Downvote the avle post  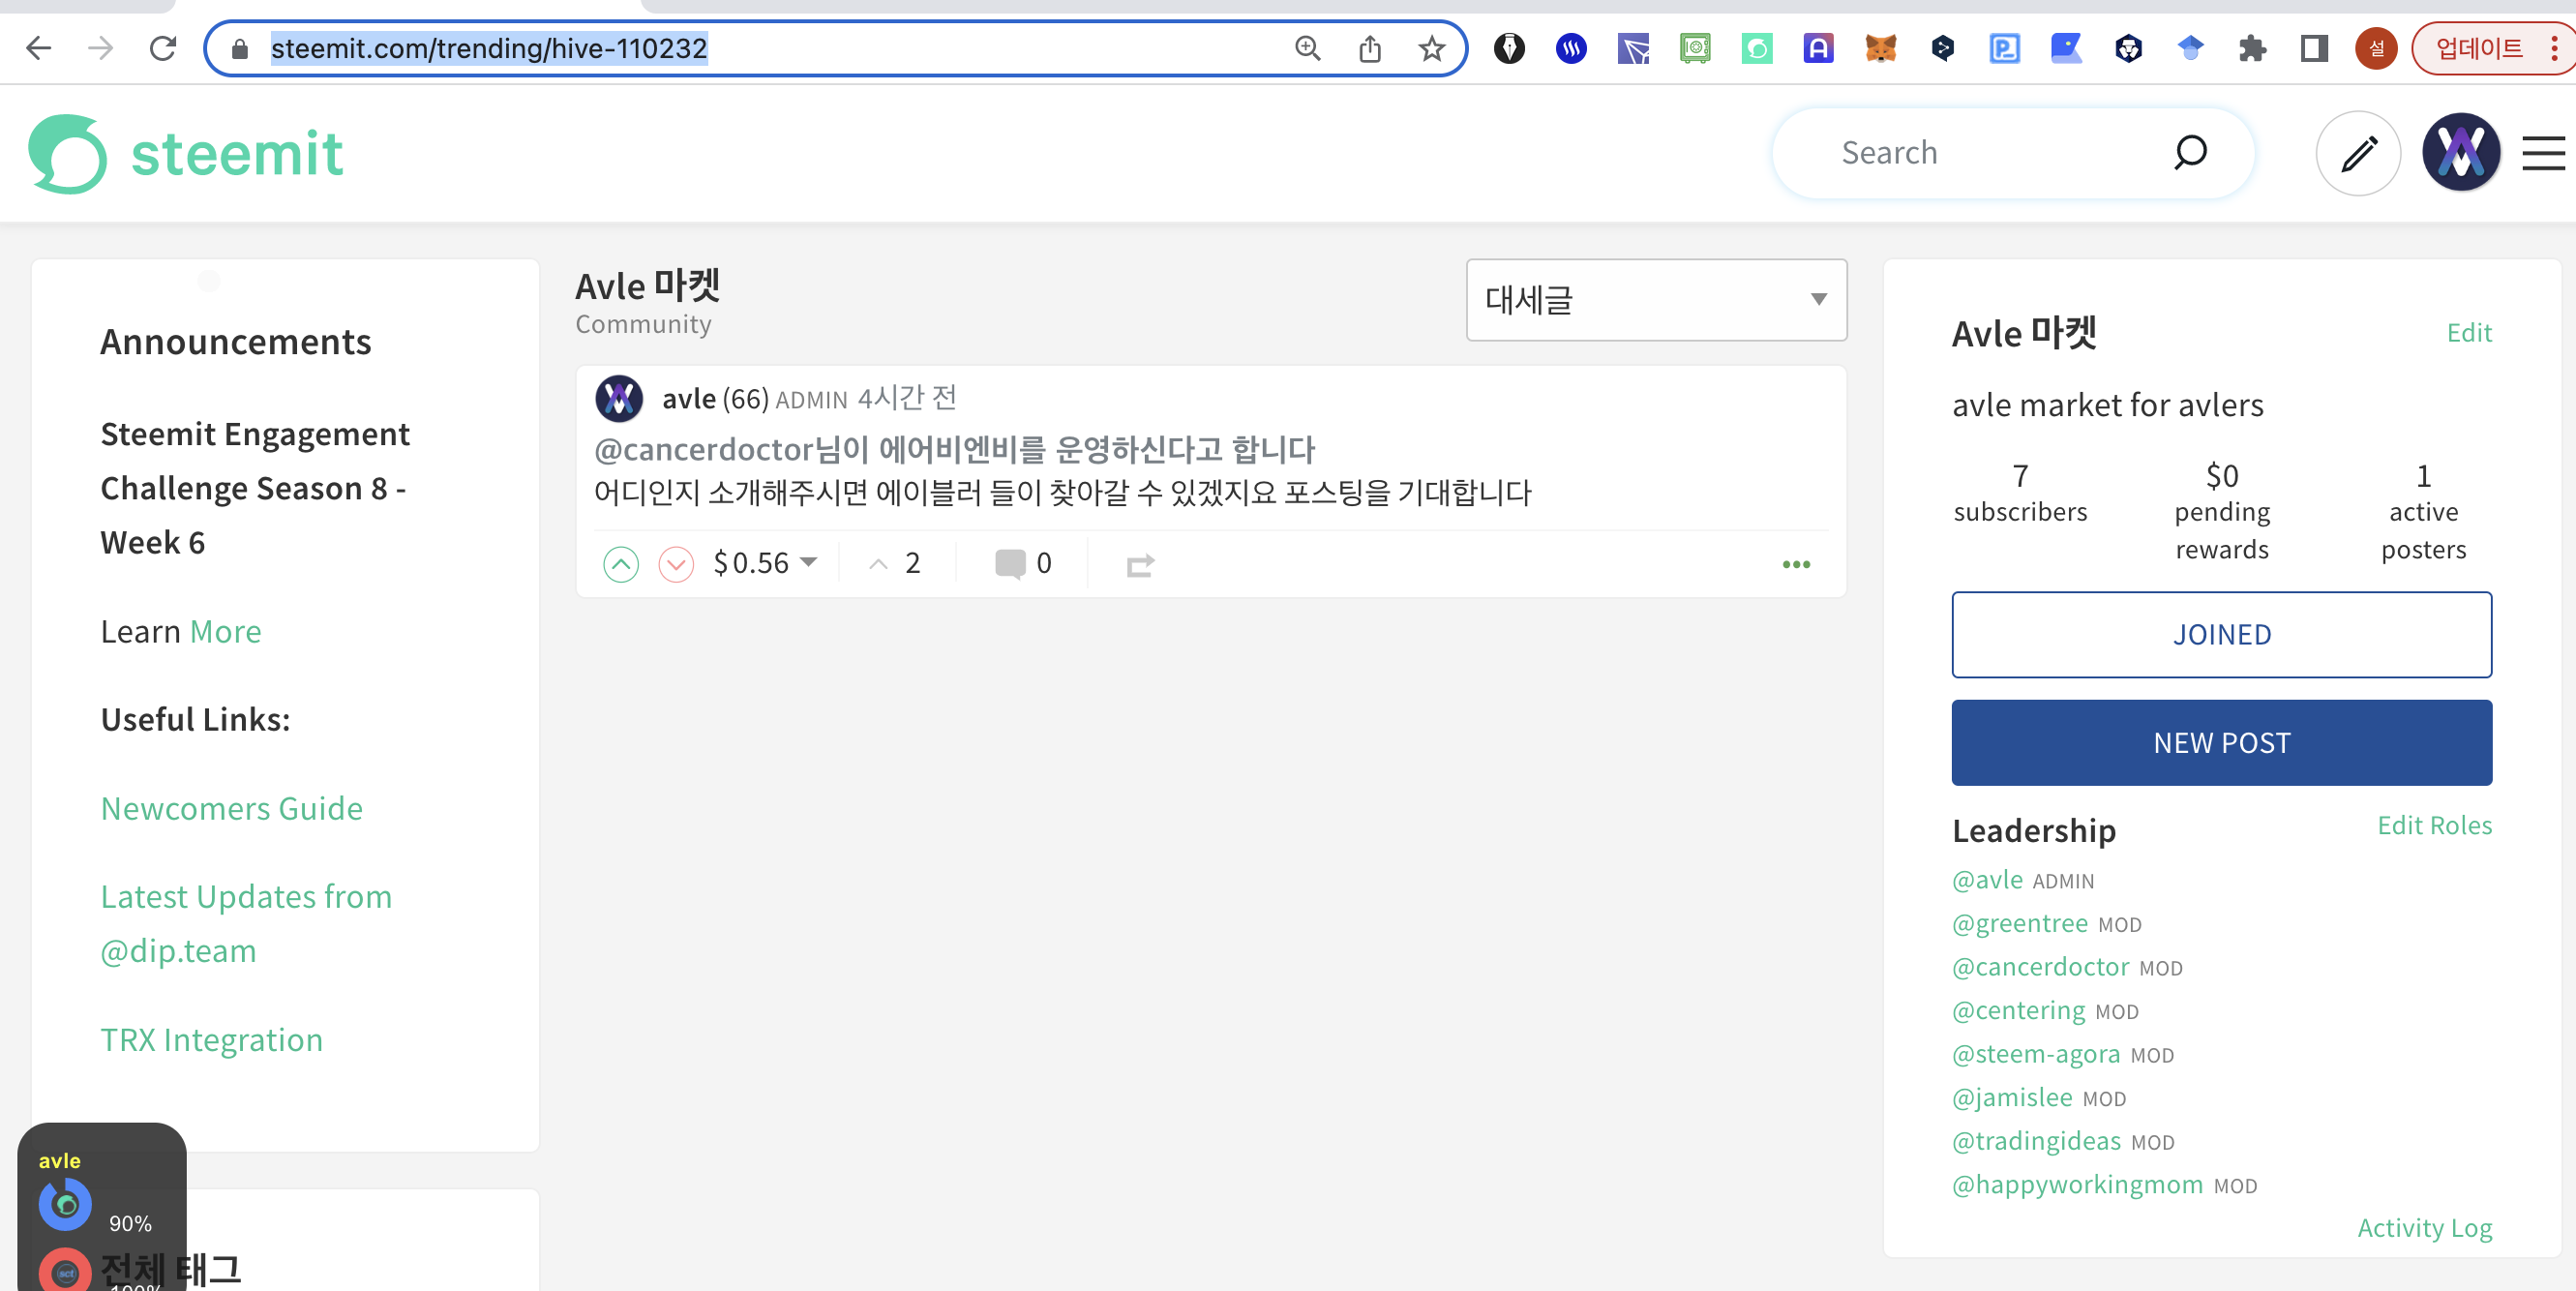click(676, 564)
